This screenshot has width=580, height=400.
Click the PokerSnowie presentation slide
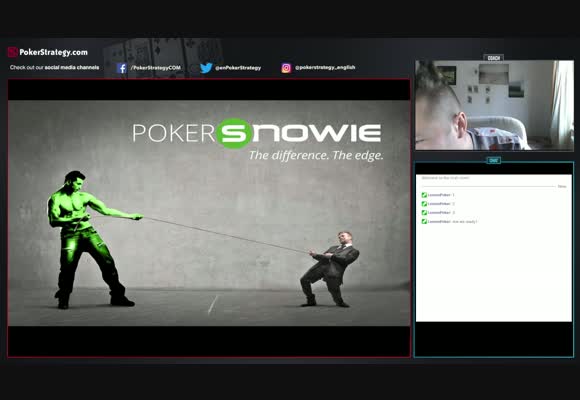(x=209, y=213)
